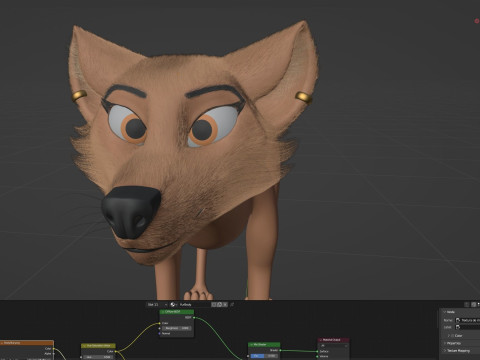The width and height of the screenshot is (480, 360).
Task: Open the Slot dropdown in node editor header
Action: coord(157,304)
